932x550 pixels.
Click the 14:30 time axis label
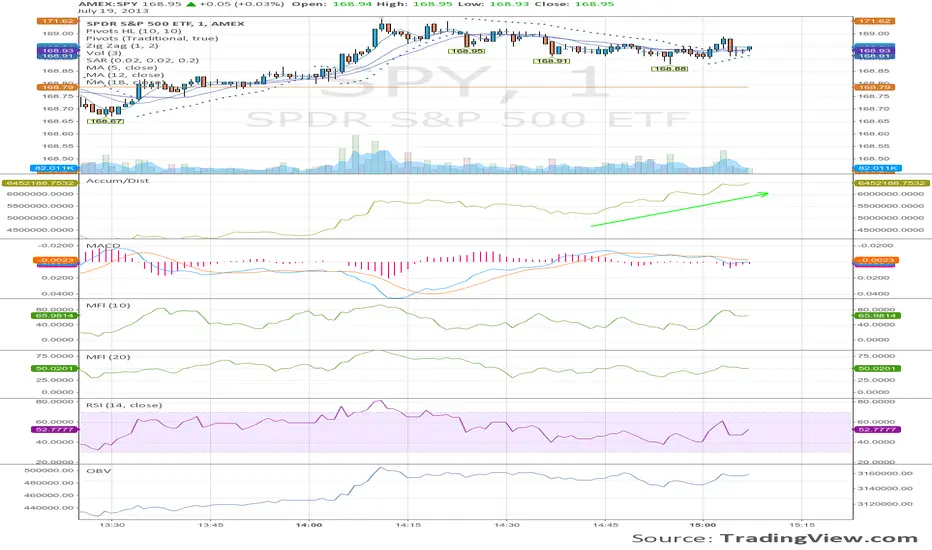coord(506,525)
